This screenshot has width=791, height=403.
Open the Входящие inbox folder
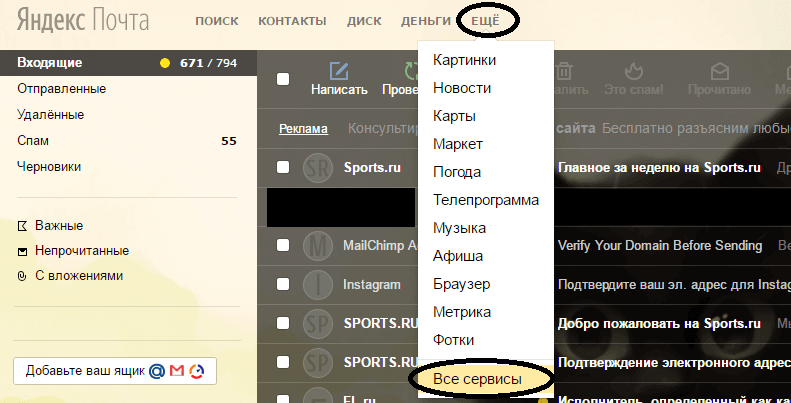[128, 63]
